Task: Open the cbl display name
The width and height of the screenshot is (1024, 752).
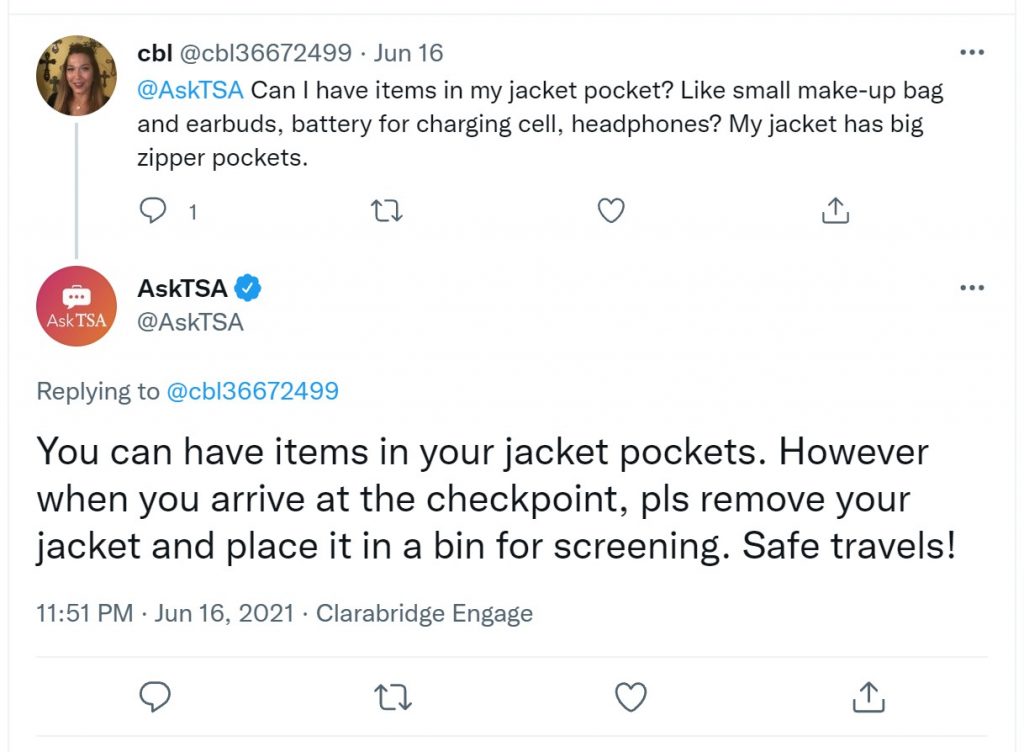Action: [155, 53]
